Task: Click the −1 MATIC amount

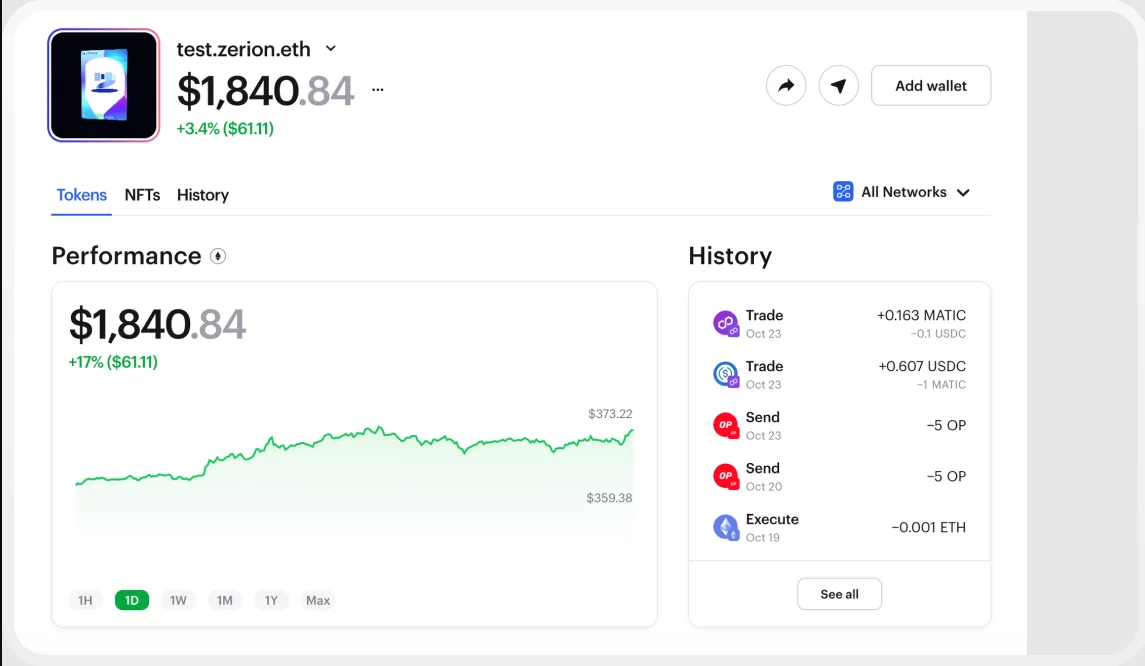Action: coord(942,385)
